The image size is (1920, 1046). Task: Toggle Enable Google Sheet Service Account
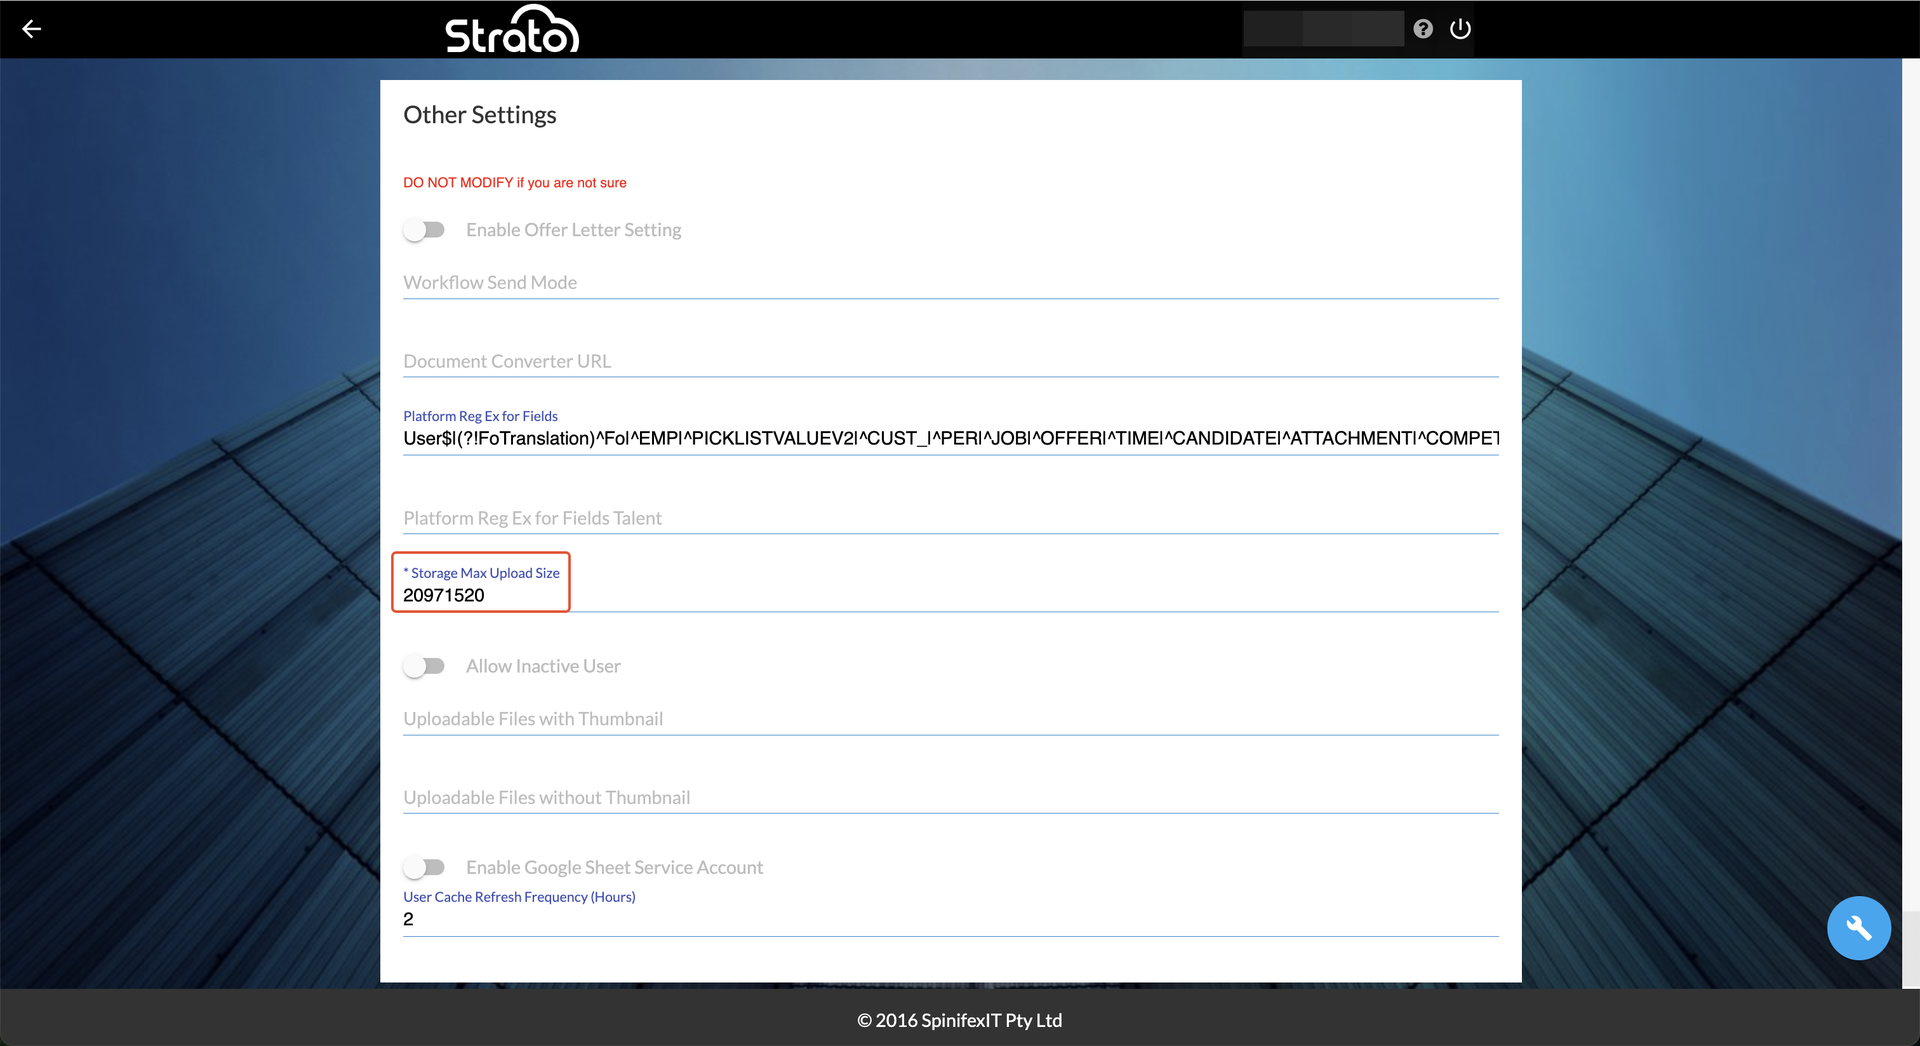[x=424, y=867]
